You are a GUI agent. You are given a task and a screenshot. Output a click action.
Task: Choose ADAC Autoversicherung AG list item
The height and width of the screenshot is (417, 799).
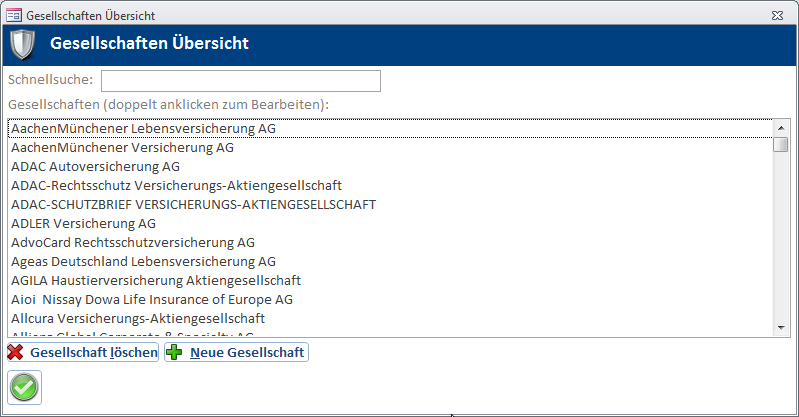pos(95,166)
